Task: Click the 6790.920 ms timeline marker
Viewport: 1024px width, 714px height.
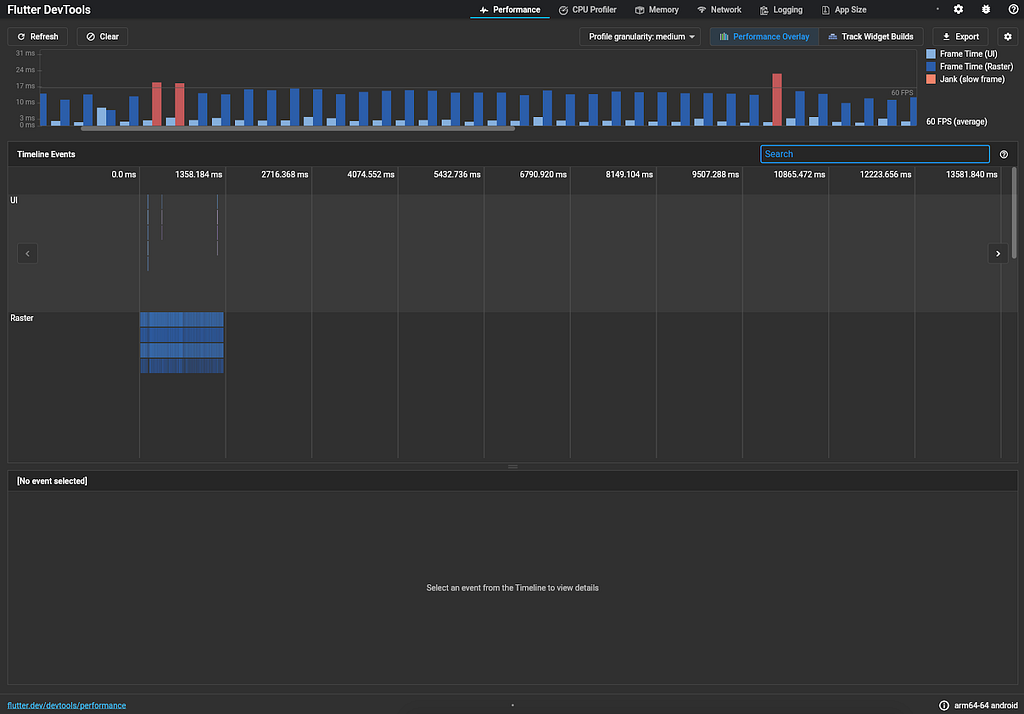Action: click(x=543, y=174)
